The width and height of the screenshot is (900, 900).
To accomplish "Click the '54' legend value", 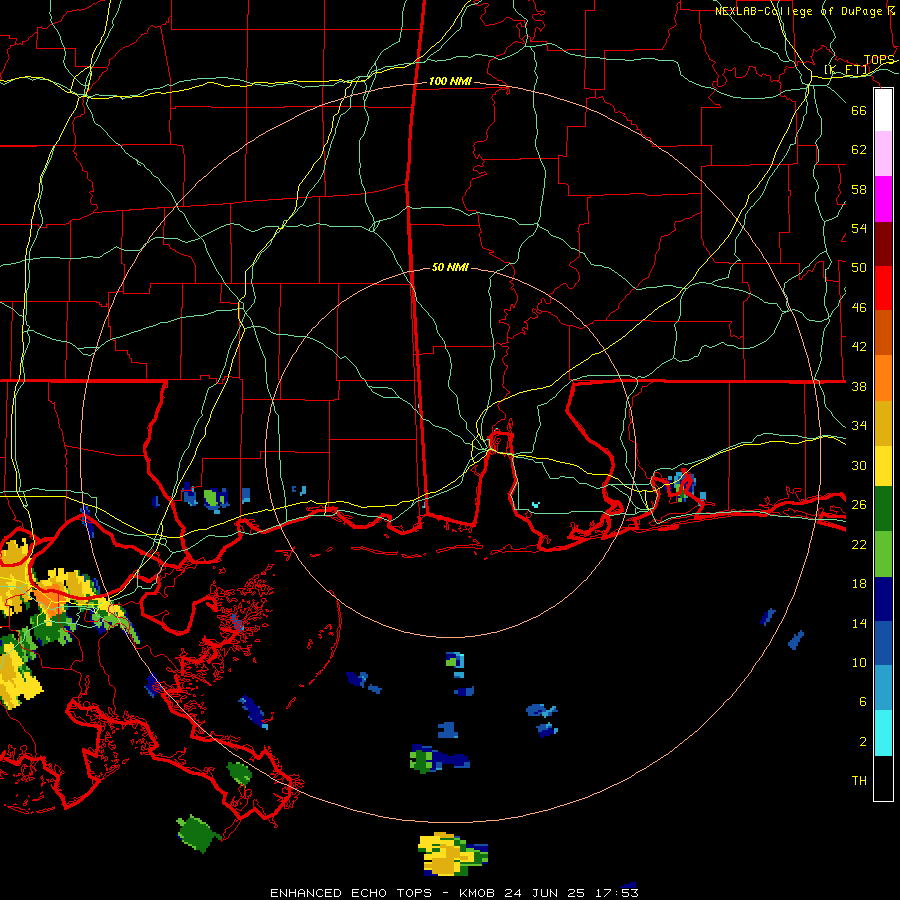I will (x=859, y=228).
